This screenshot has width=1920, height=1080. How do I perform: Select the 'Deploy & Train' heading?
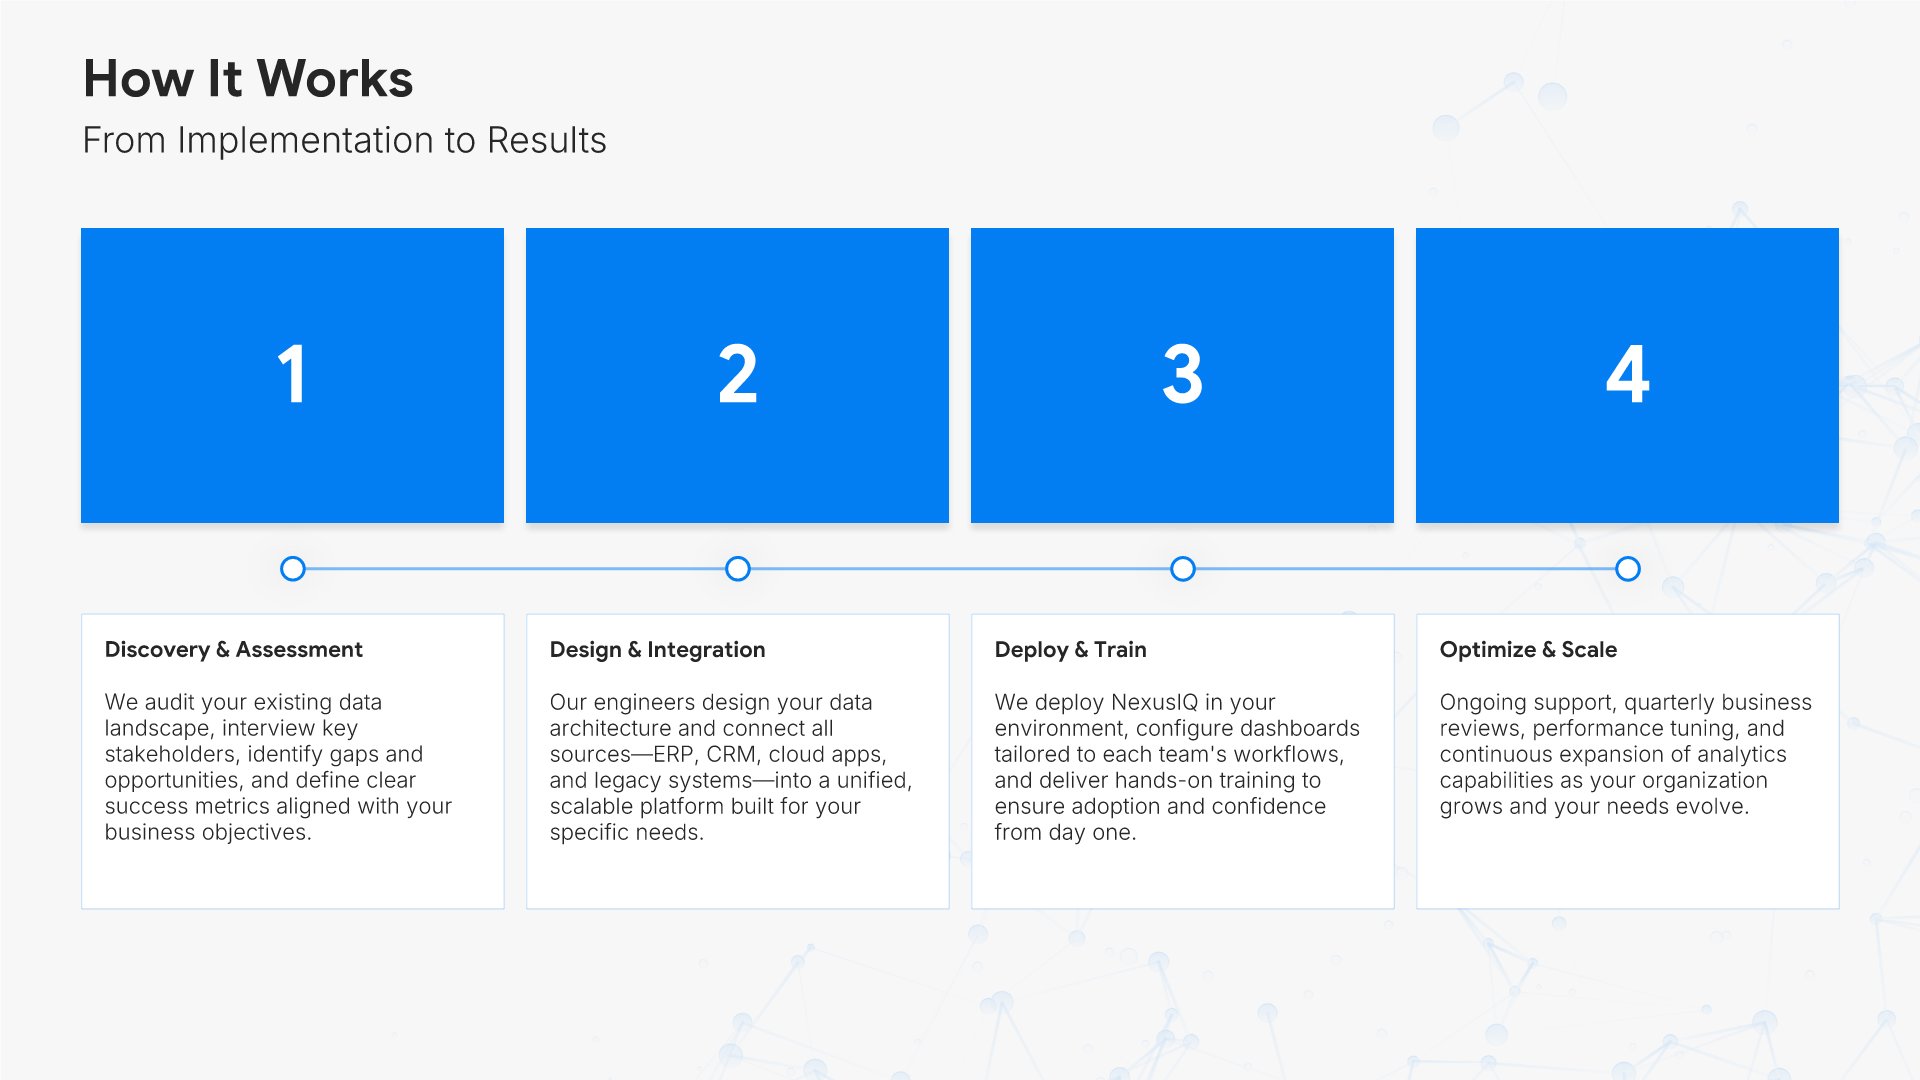(x=1070, y=650)
